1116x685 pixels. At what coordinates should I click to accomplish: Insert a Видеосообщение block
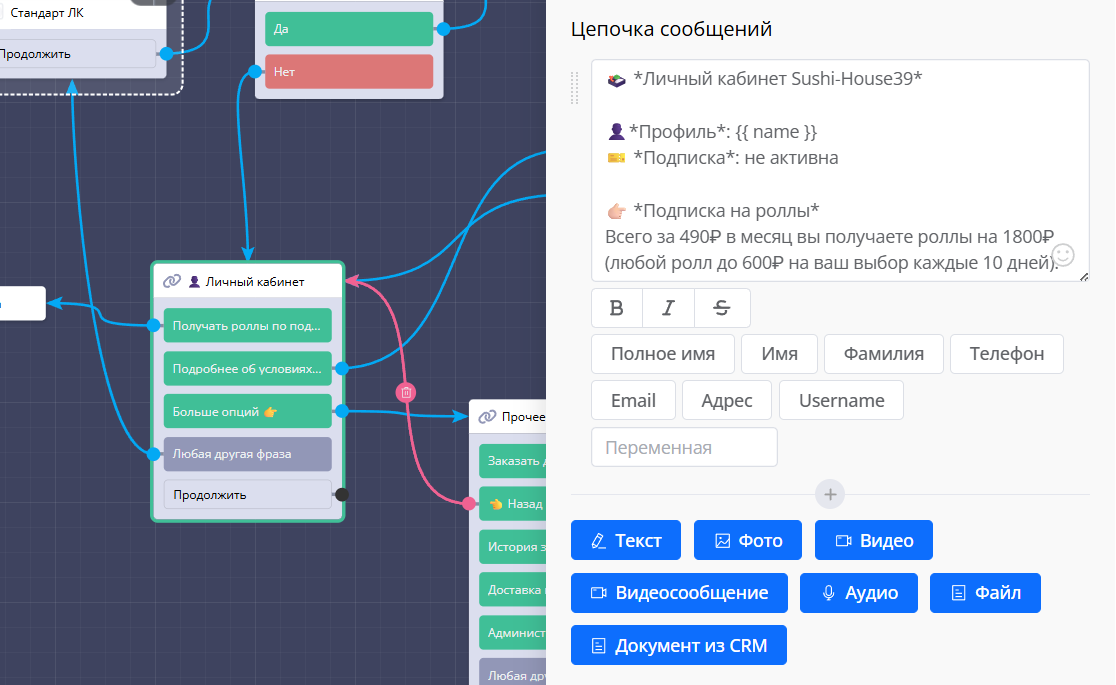(679, 593)
